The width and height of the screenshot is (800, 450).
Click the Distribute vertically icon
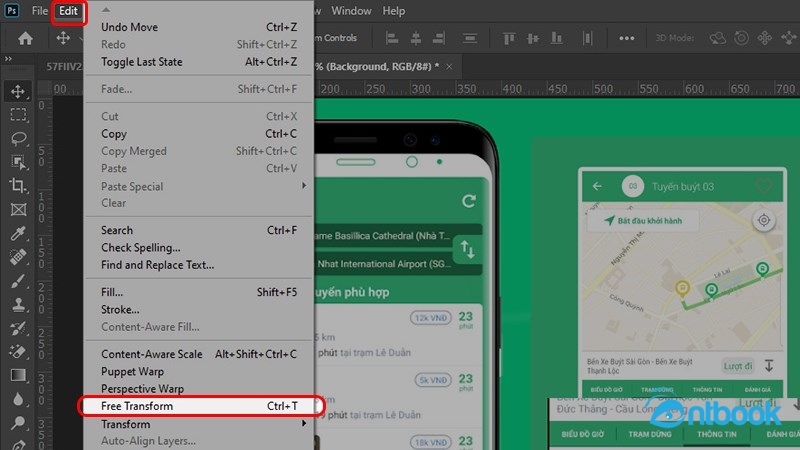point(470,38)
